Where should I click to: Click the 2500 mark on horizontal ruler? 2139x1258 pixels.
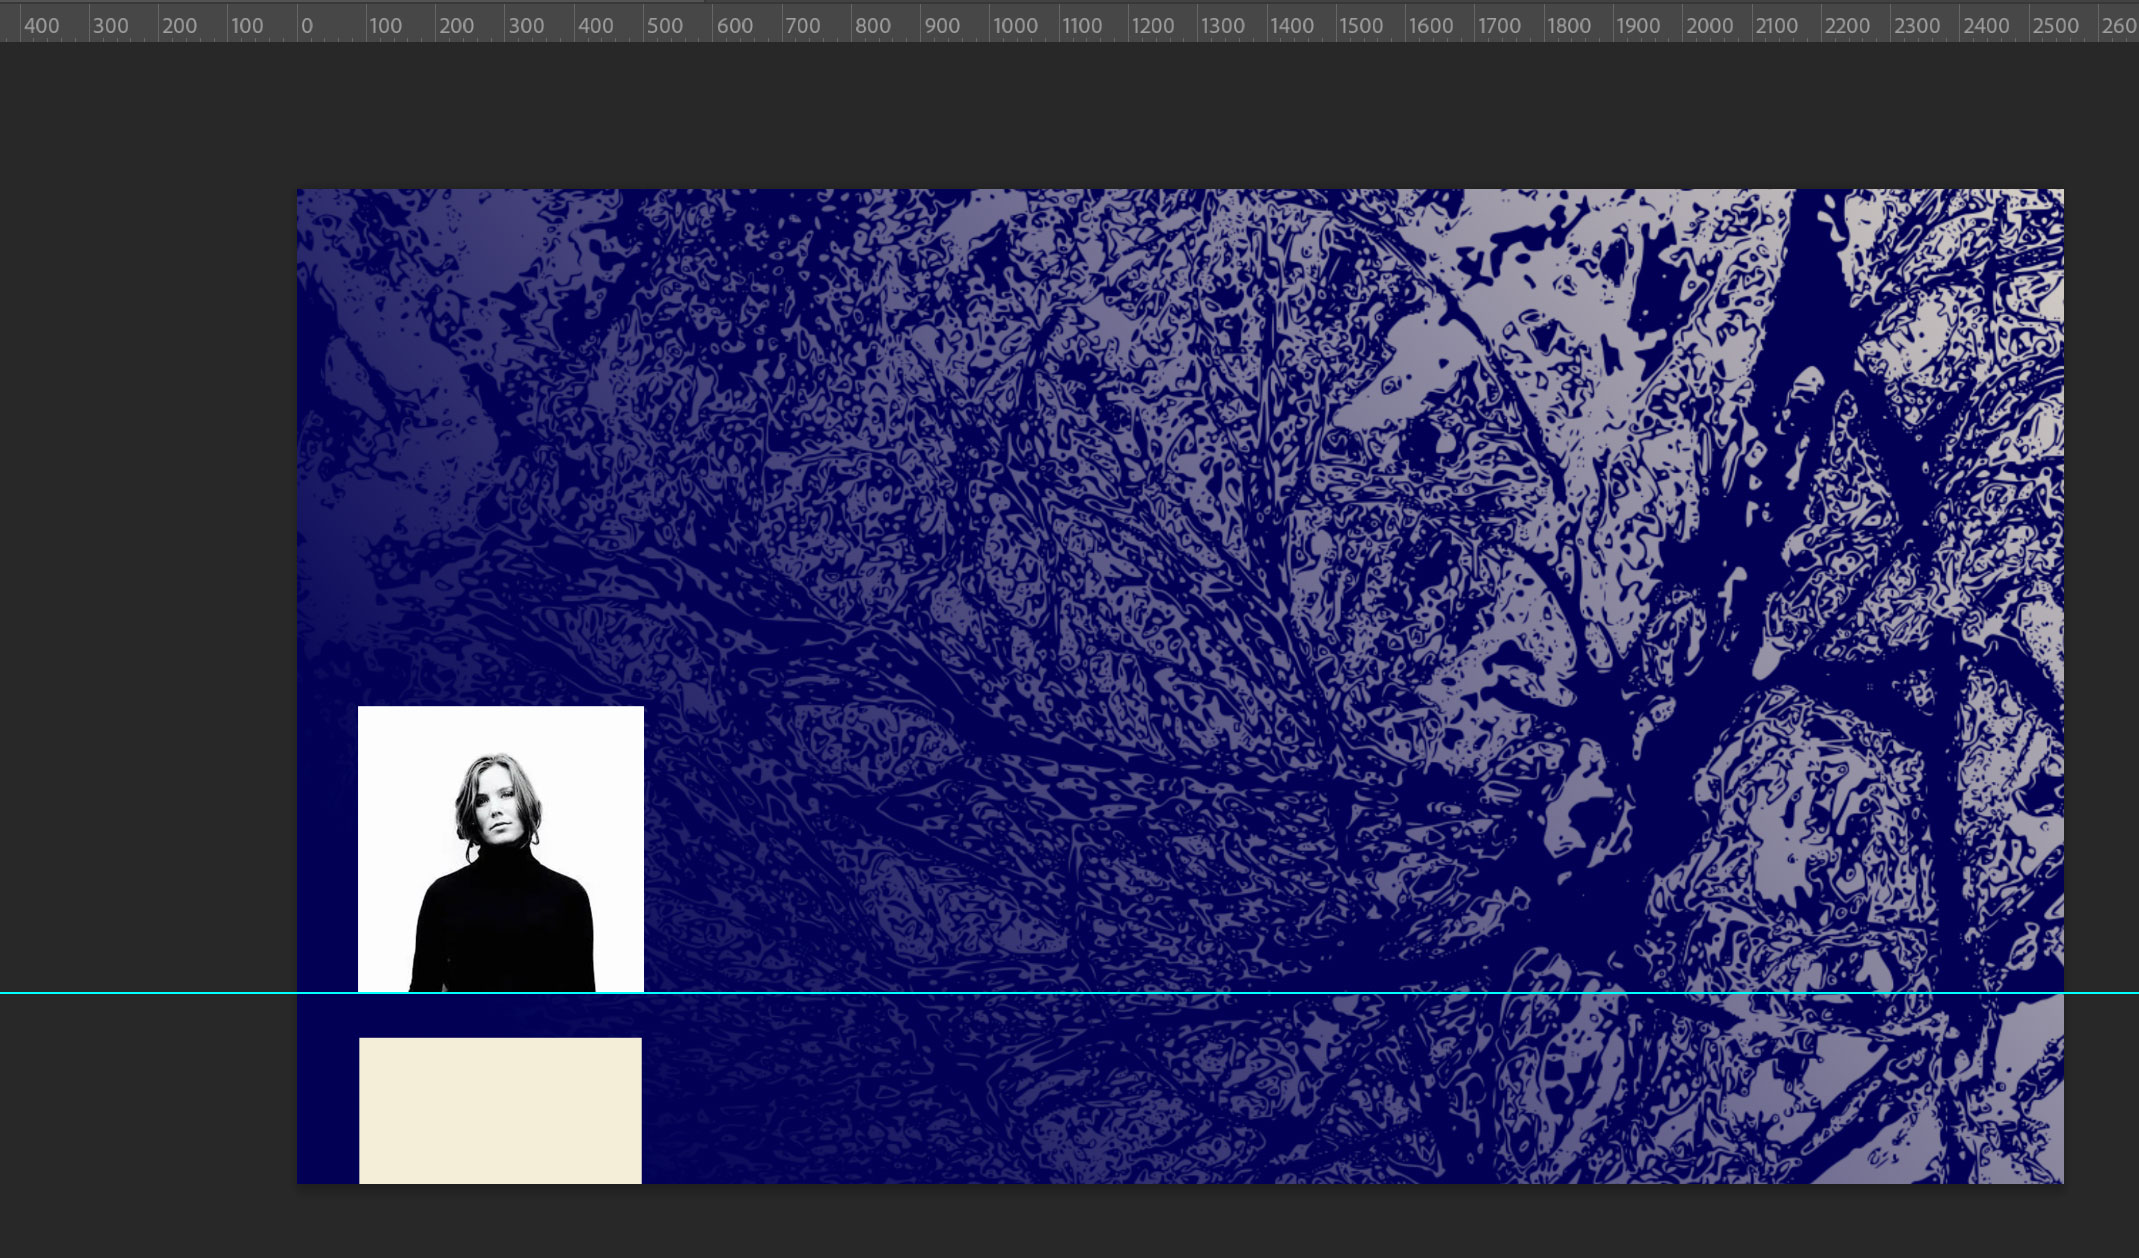click(2055, 26)
